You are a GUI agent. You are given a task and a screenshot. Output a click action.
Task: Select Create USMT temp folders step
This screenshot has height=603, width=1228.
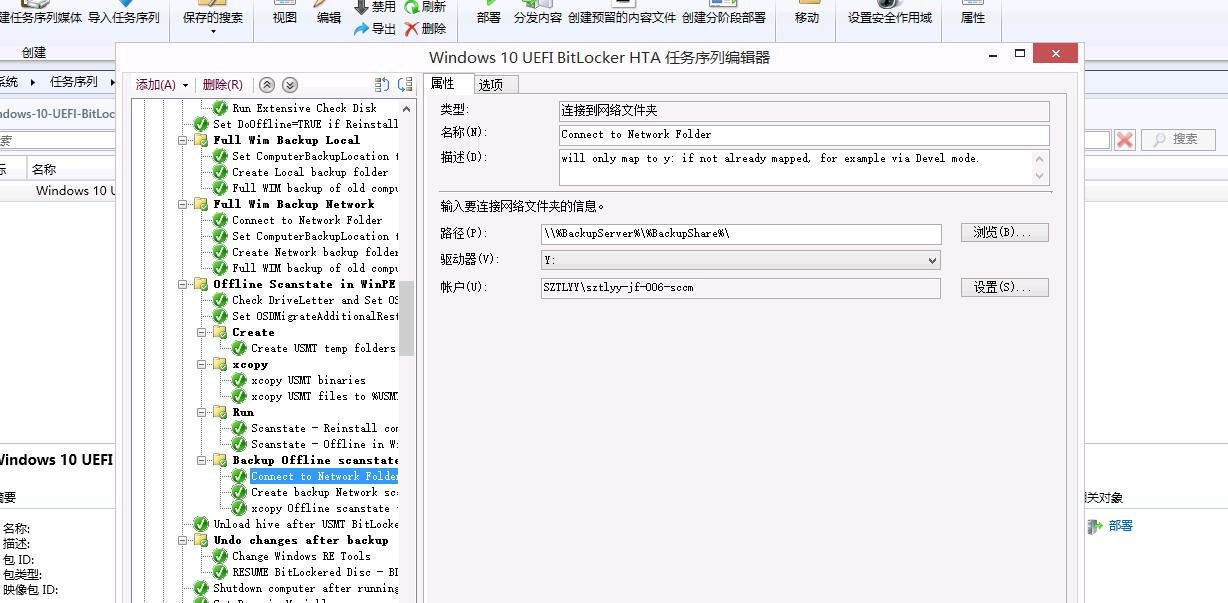323,348
